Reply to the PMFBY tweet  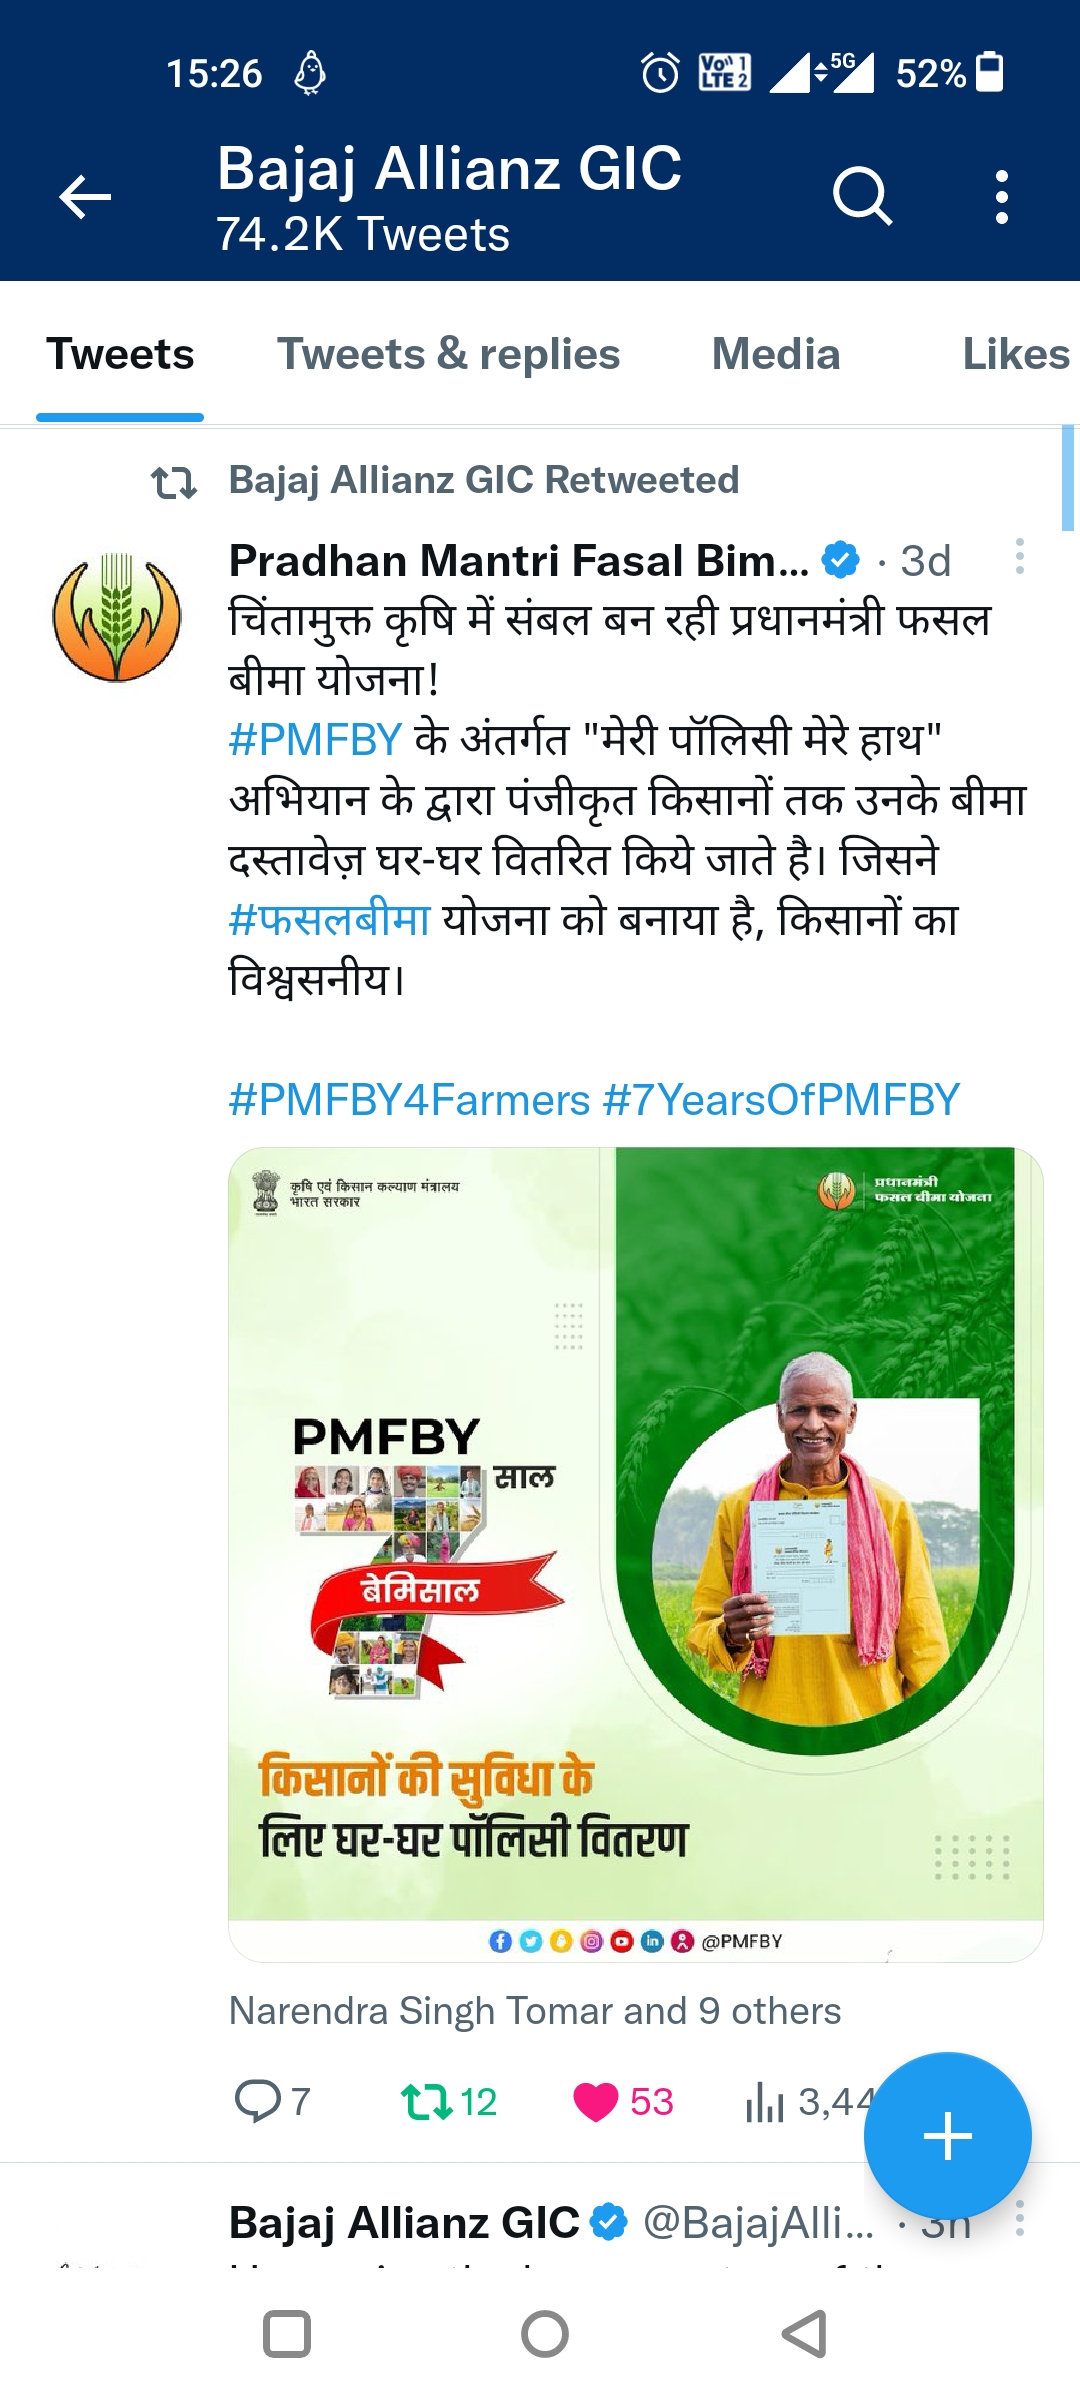pyautogui.click(x=258, y=2100)
